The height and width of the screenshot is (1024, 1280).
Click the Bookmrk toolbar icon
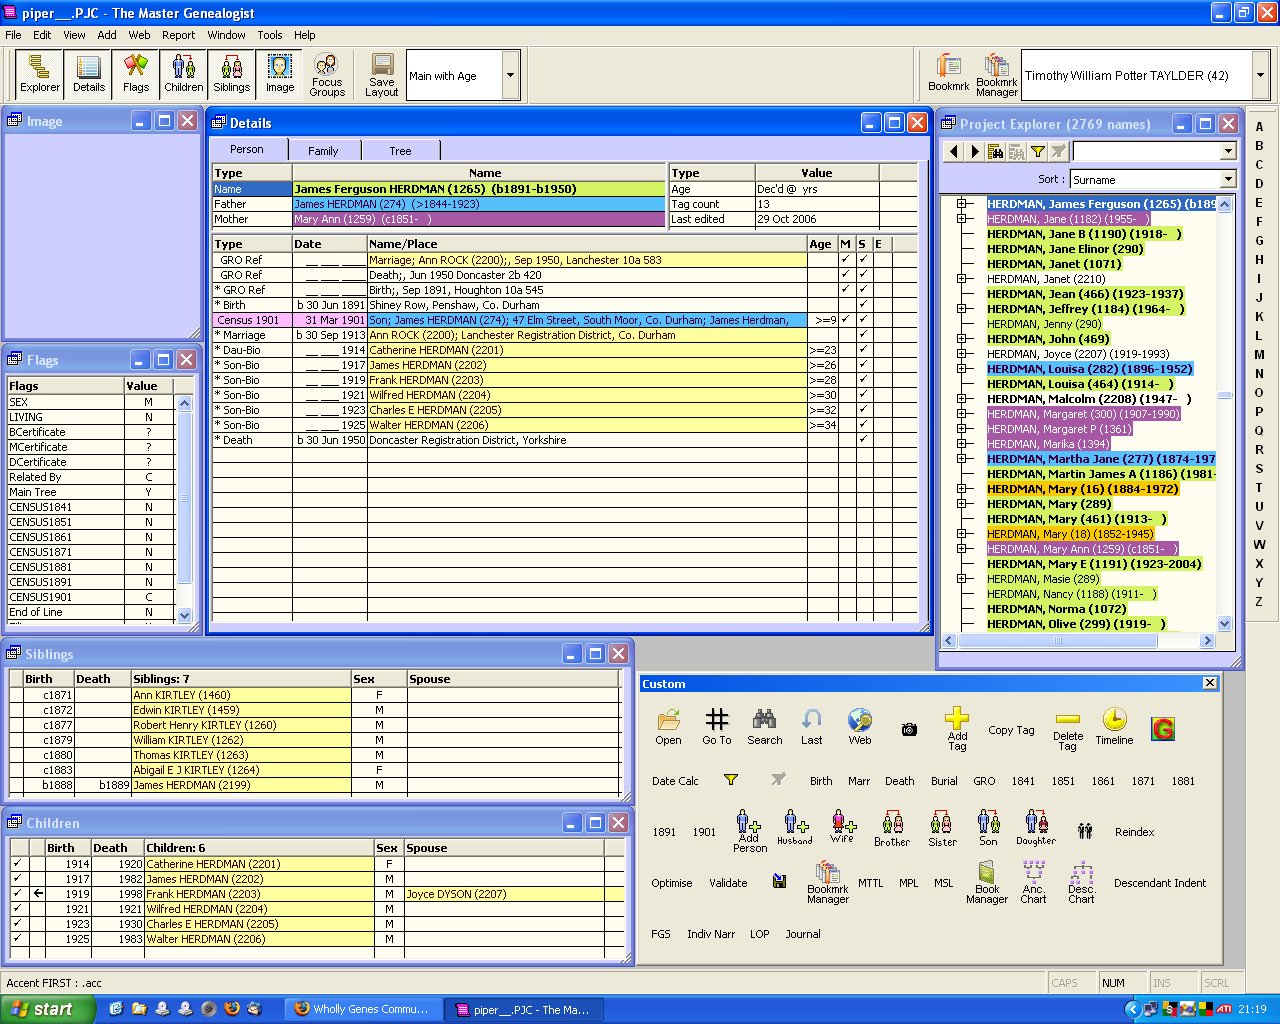(x=948, y=73)
